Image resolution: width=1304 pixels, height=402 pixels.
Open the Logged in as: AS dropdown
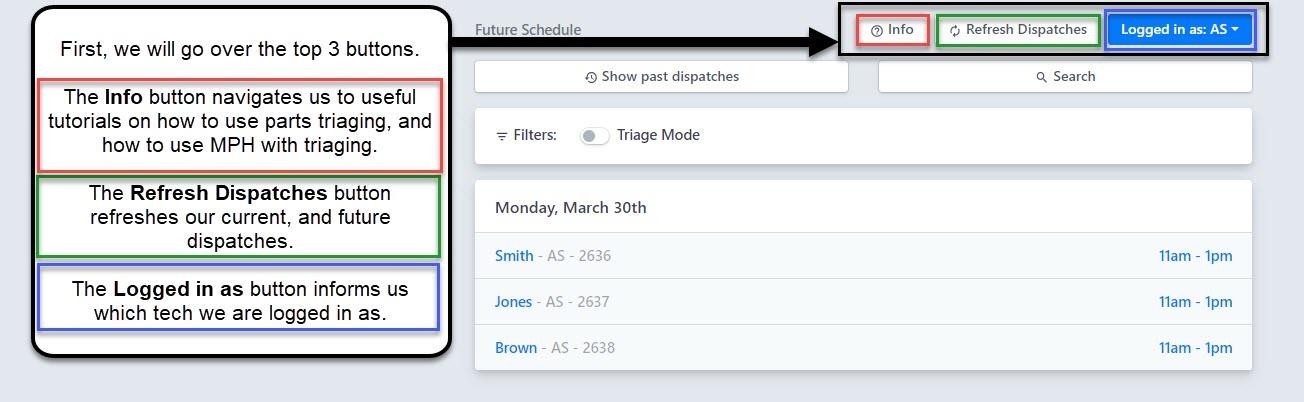pos(1179,30)
